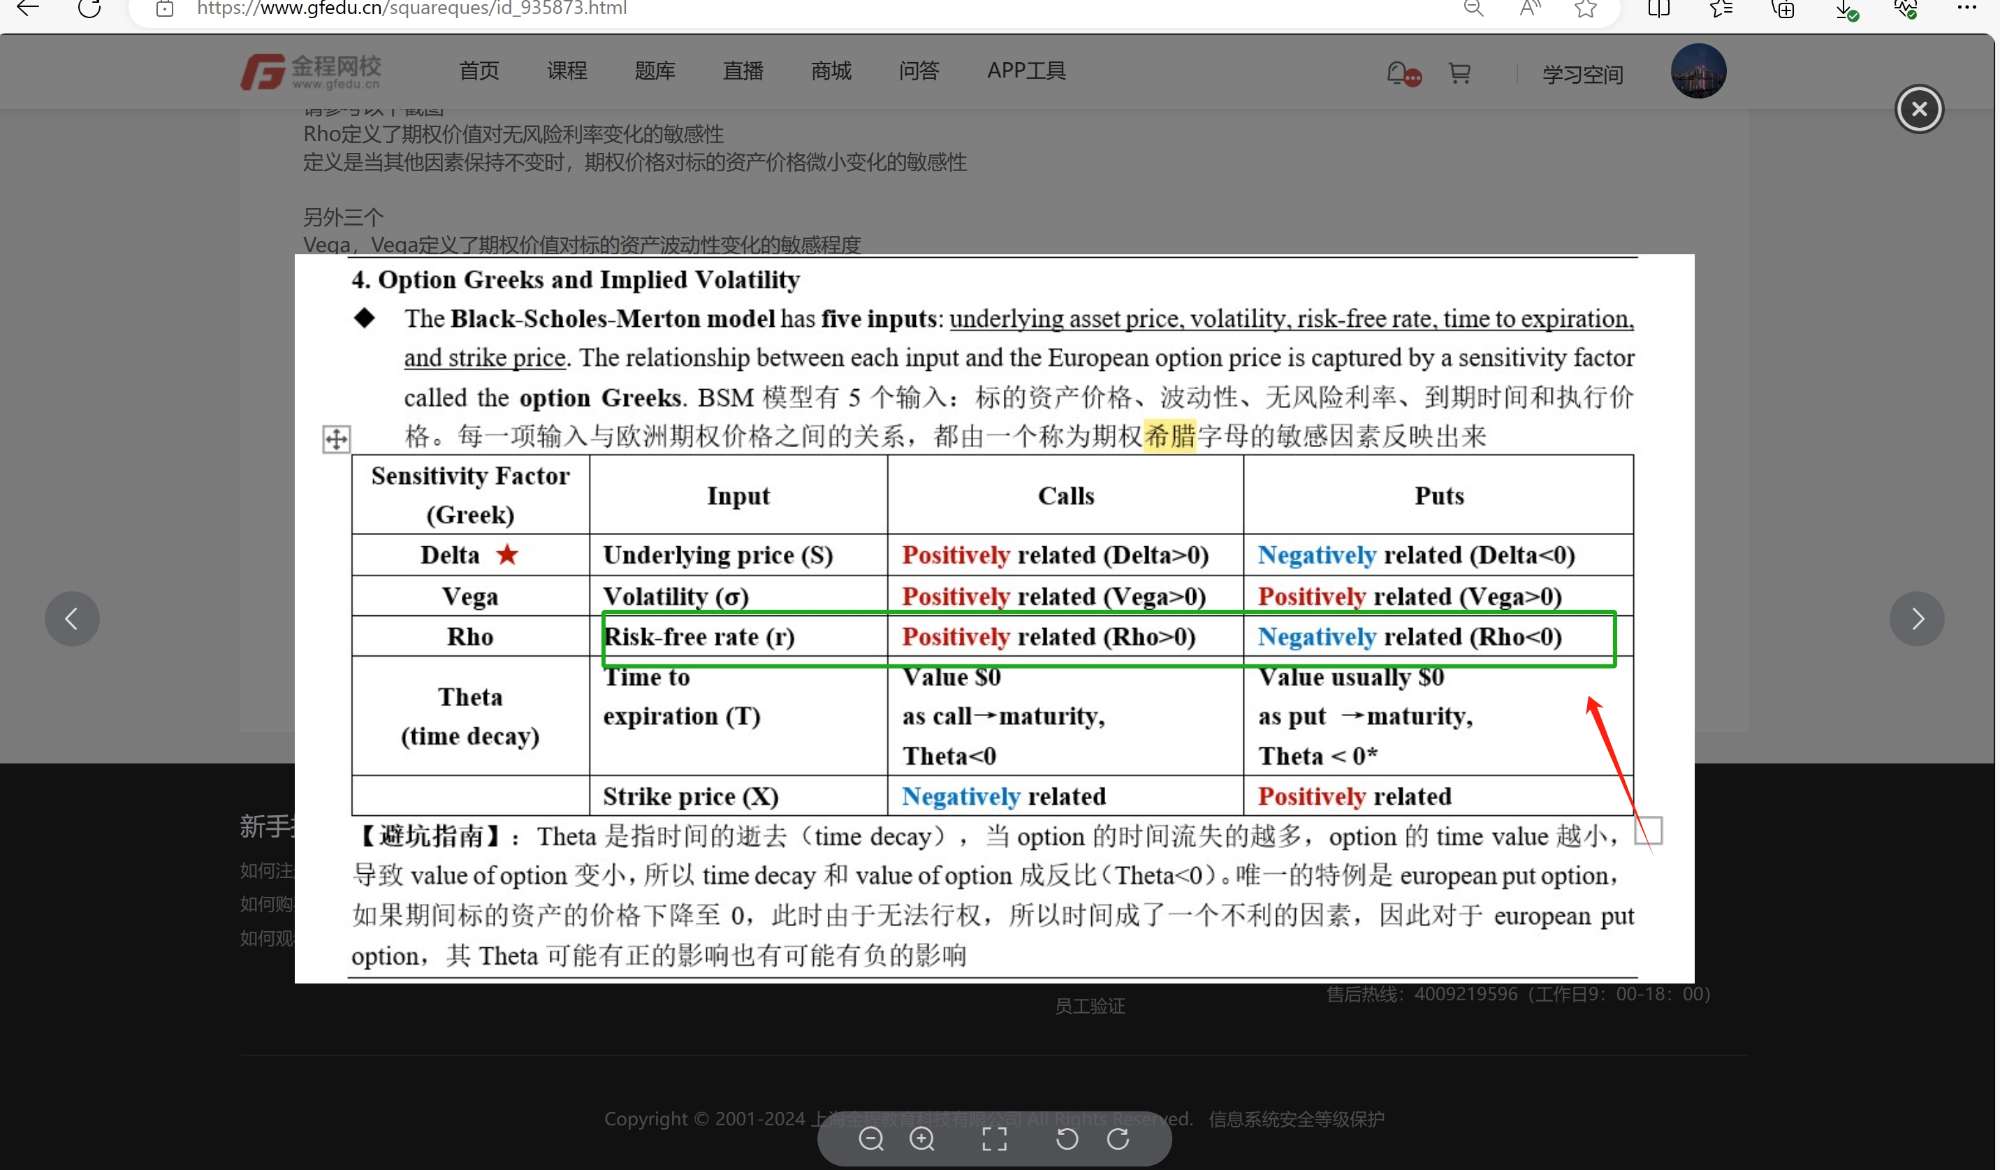Viewport: 2000px width, 1170px height.
Task: Open the shopping cart
Action: pyautogui.click(x=1459, y=73)
